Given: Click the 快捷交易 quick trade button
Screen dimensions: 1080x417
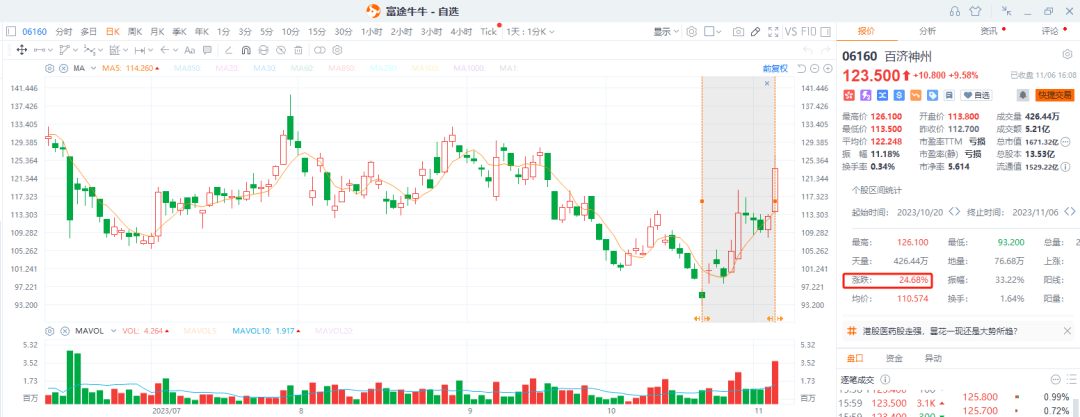Looking at the screenshot, I should (1055, 95).
